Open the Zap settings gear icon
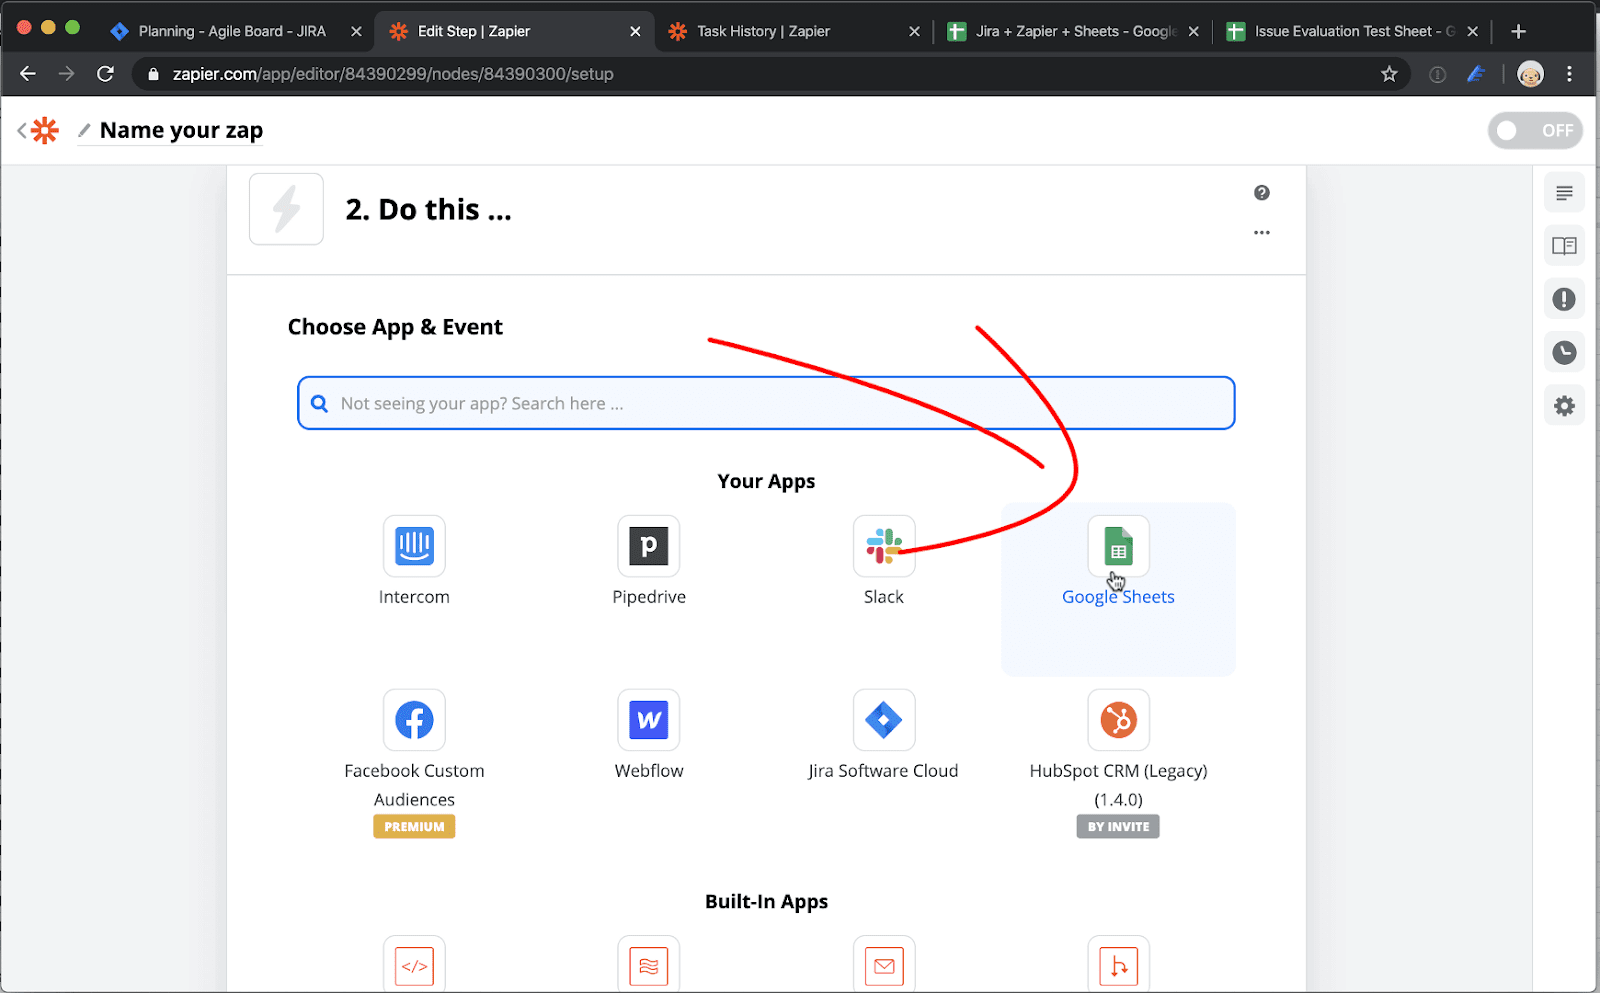 (x=1564, y=405)
